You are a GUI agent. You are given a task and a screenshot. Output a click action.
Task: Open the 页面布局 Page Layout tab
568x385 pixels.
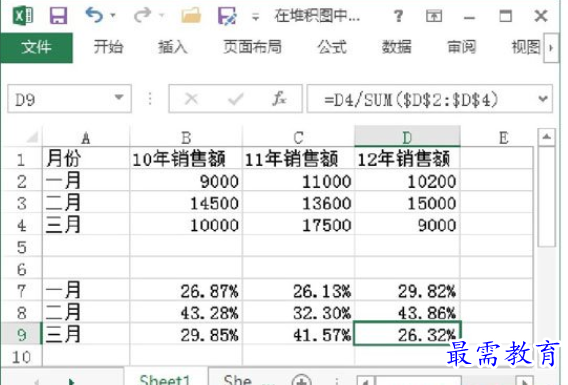tap(252, 47)
